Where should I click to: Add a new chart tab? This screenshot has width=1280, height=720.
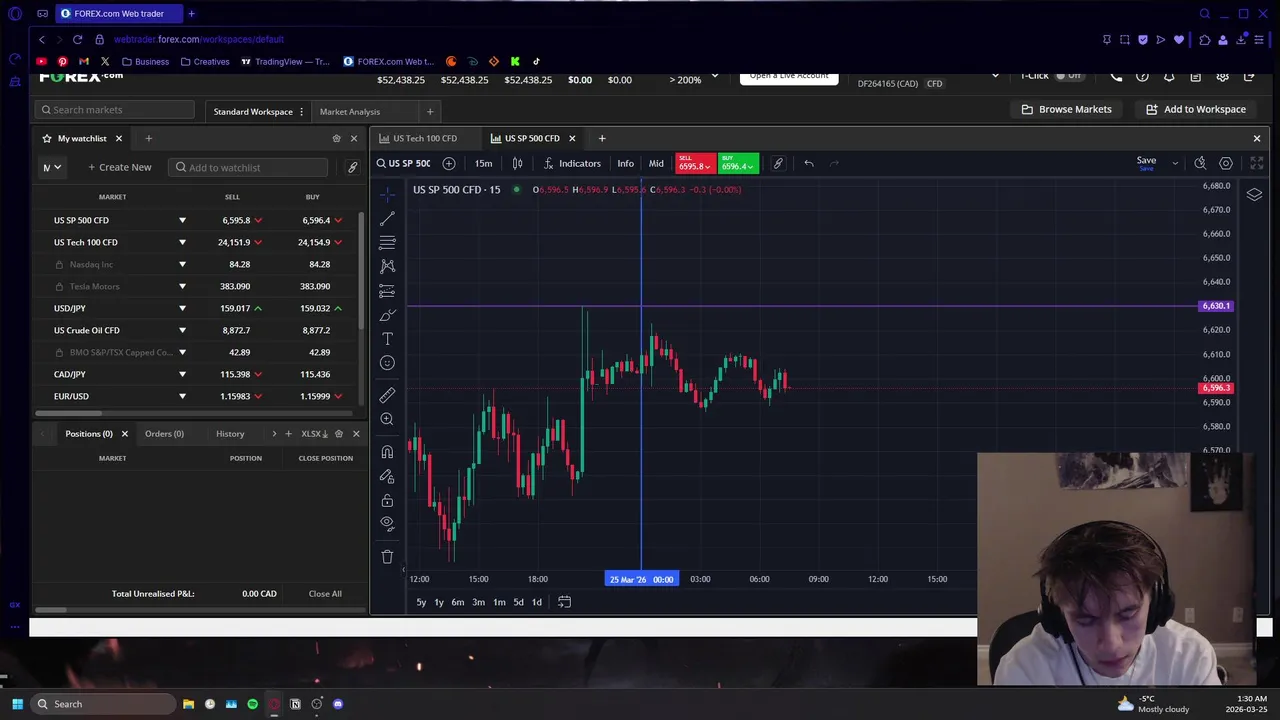click(602, 138)
